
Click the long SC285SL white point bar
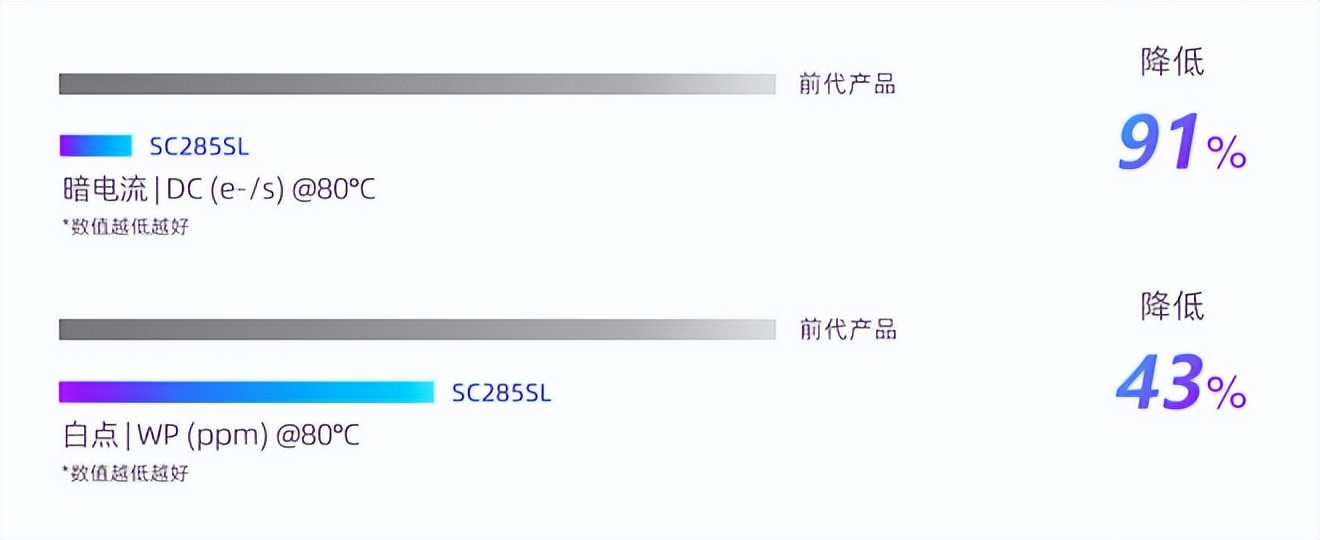(246, 392)
